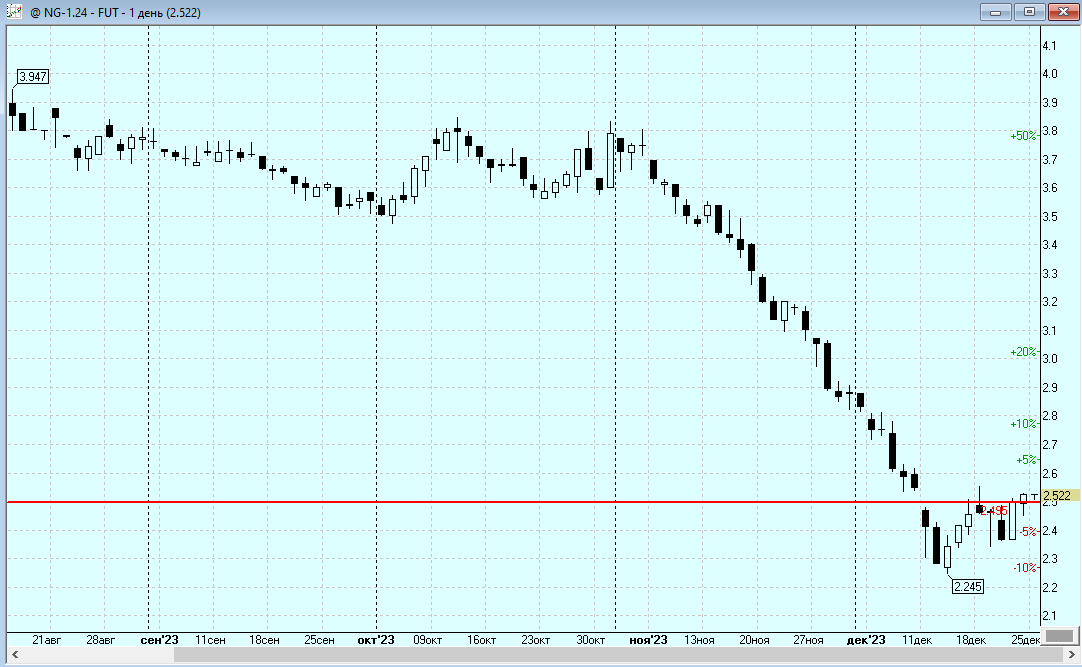Screen dimensions: 1082x667
Task: Click the gray button below price scale
Action: [x=1059, y=635]
